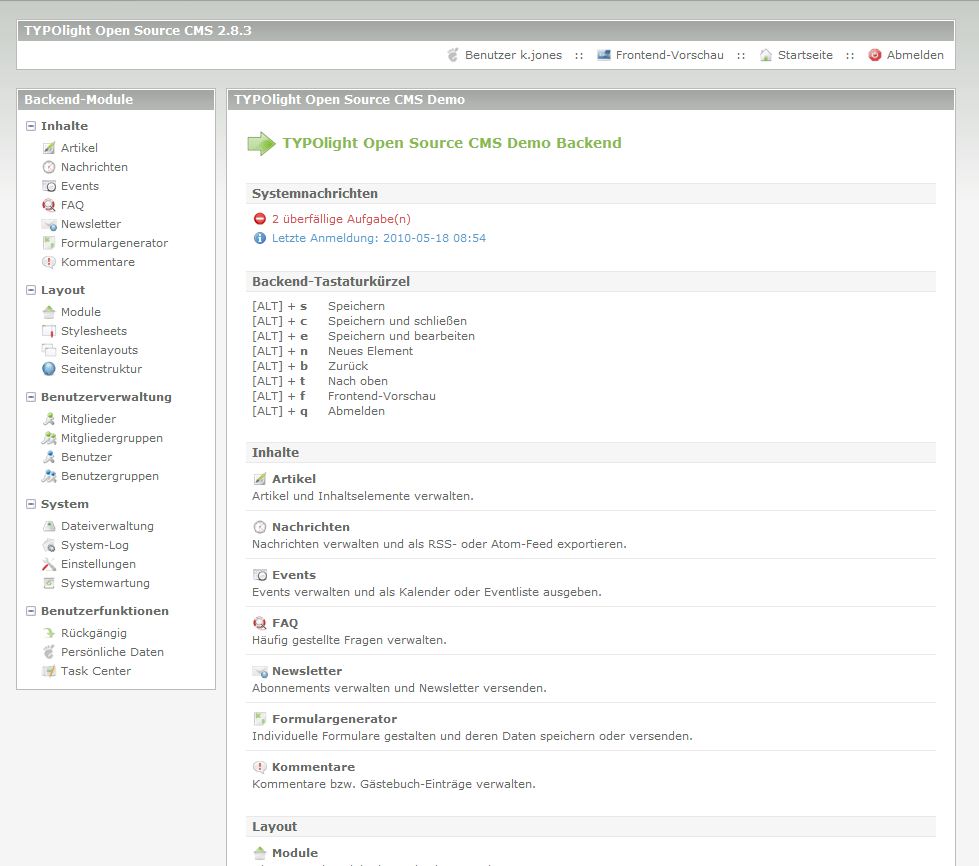
Task: Click the Rückgängig undo arrow icon
Action: [x=49, y=633]
